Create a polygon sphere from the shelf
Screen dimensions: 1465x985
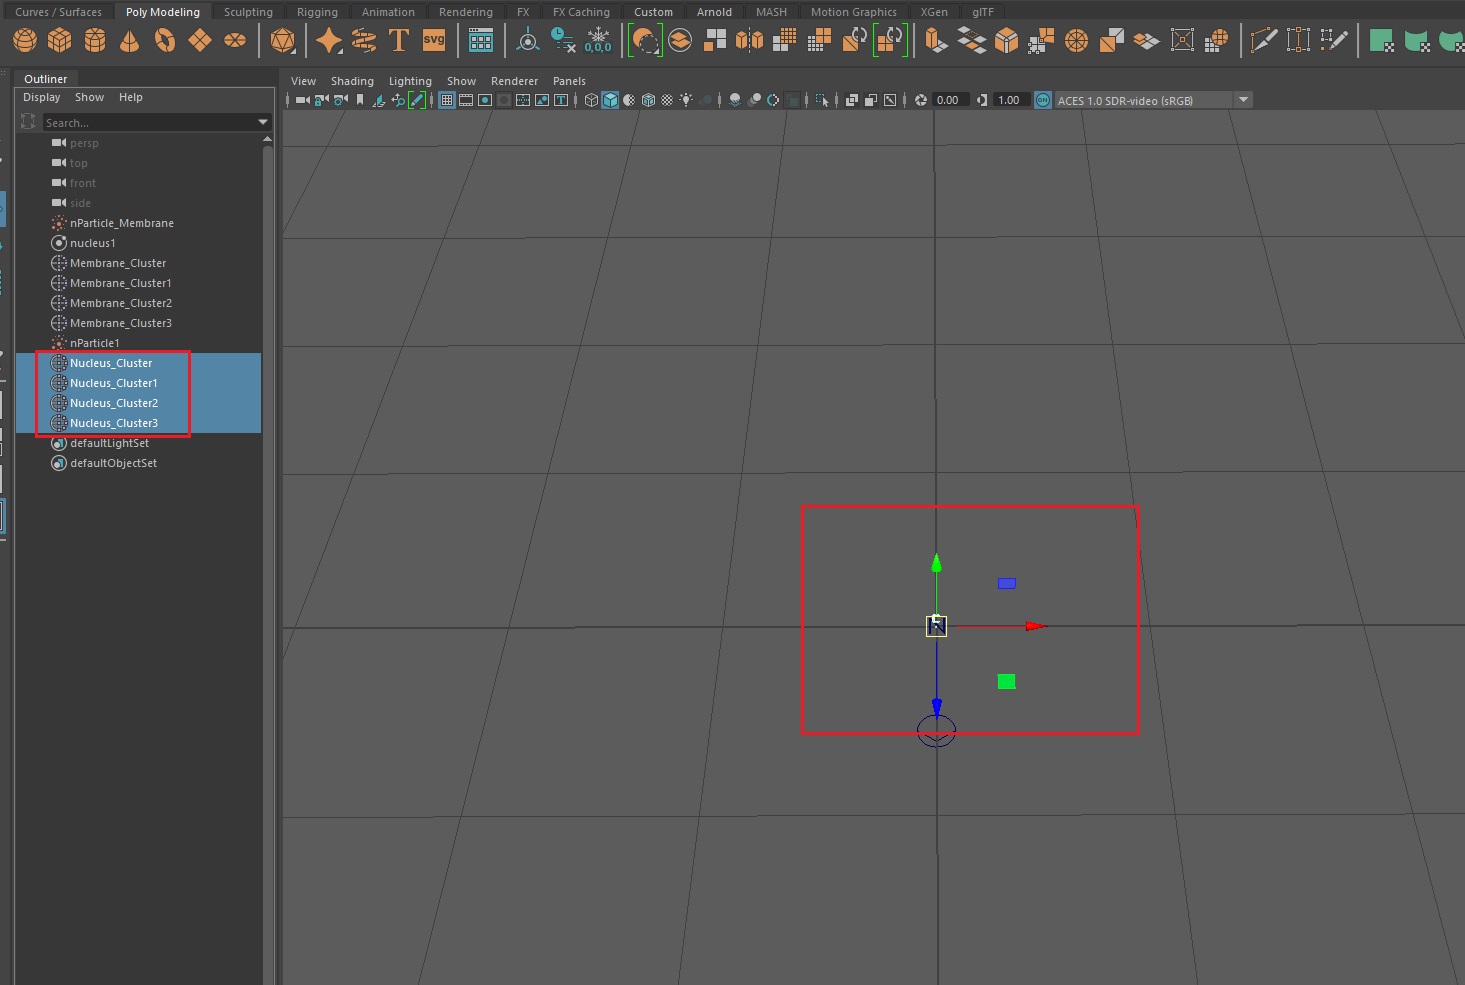click(x=25, y=41)
